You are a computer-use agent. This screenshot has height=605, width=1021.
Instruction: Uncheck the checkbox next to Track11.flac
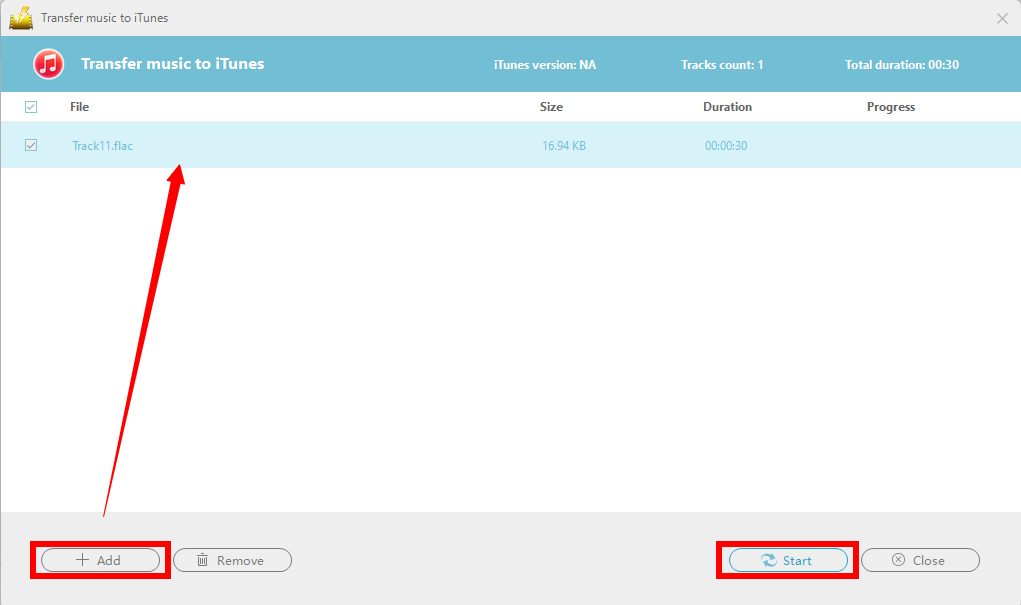31,145
